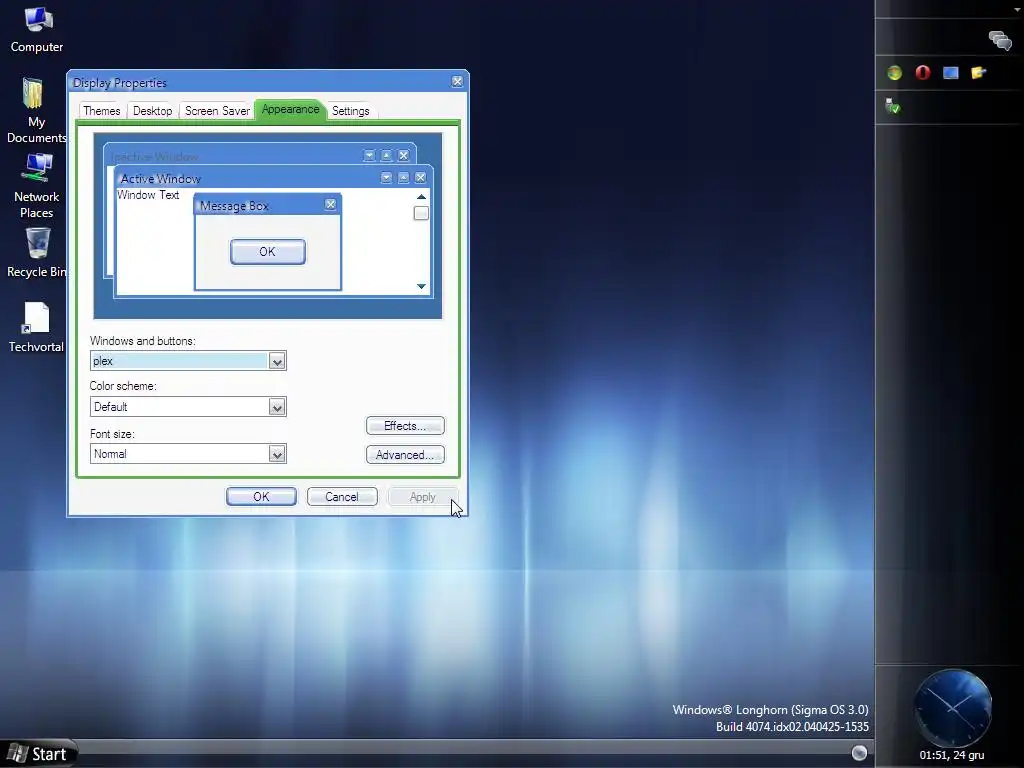The height and width of the screenshot is (768, 1024).
Task: Click the chat bubbles icon in sidebar
Action: pos(999,40)
